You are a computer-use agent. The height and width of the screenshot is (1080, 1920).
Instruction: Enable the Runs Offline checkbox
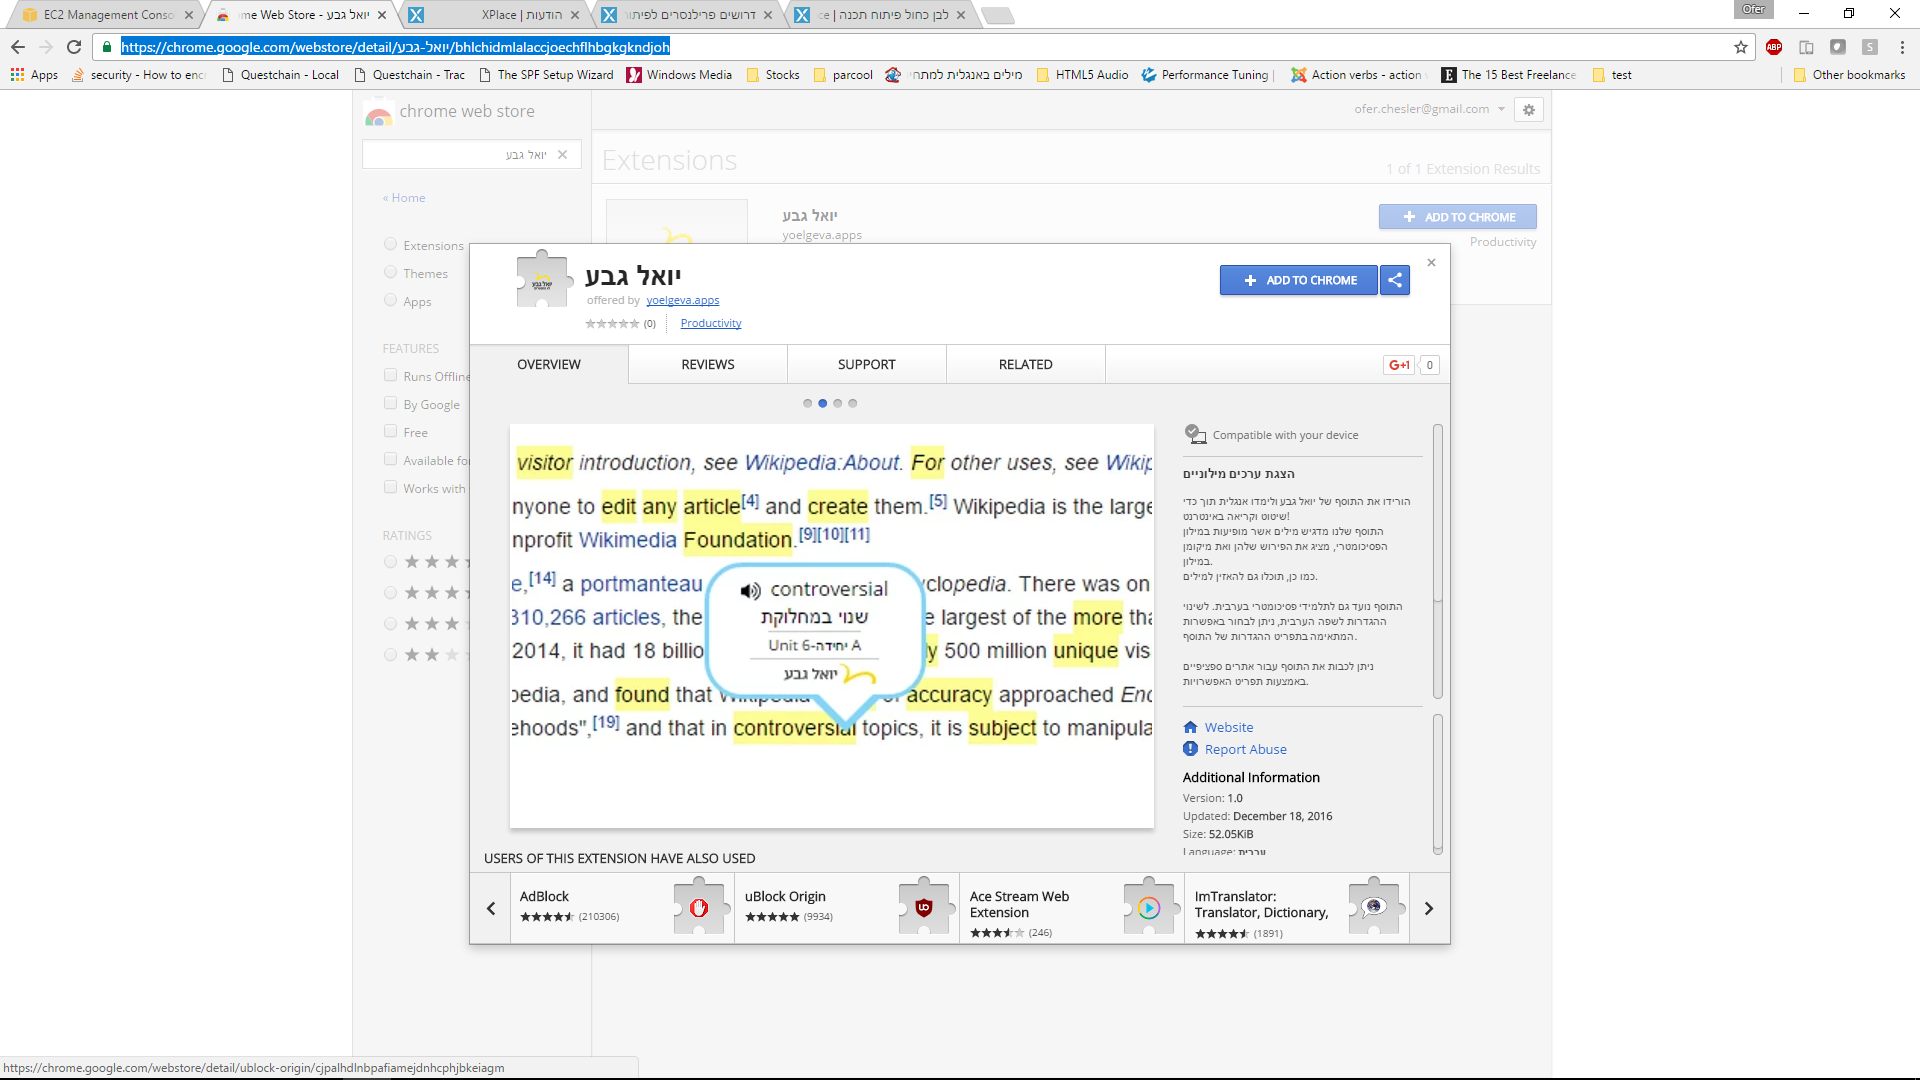(391, 375)
